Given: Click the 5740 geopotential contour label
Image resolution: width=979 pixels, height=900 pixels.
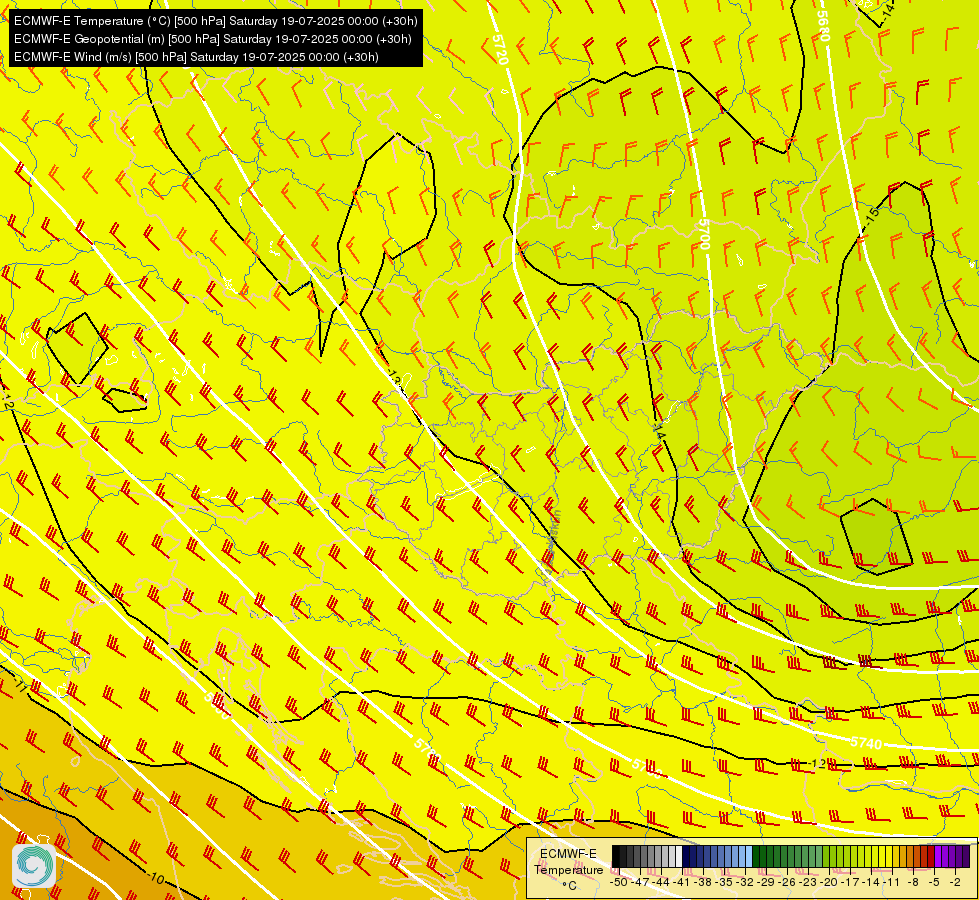Looking at the screenshot, I should (866, 743).
